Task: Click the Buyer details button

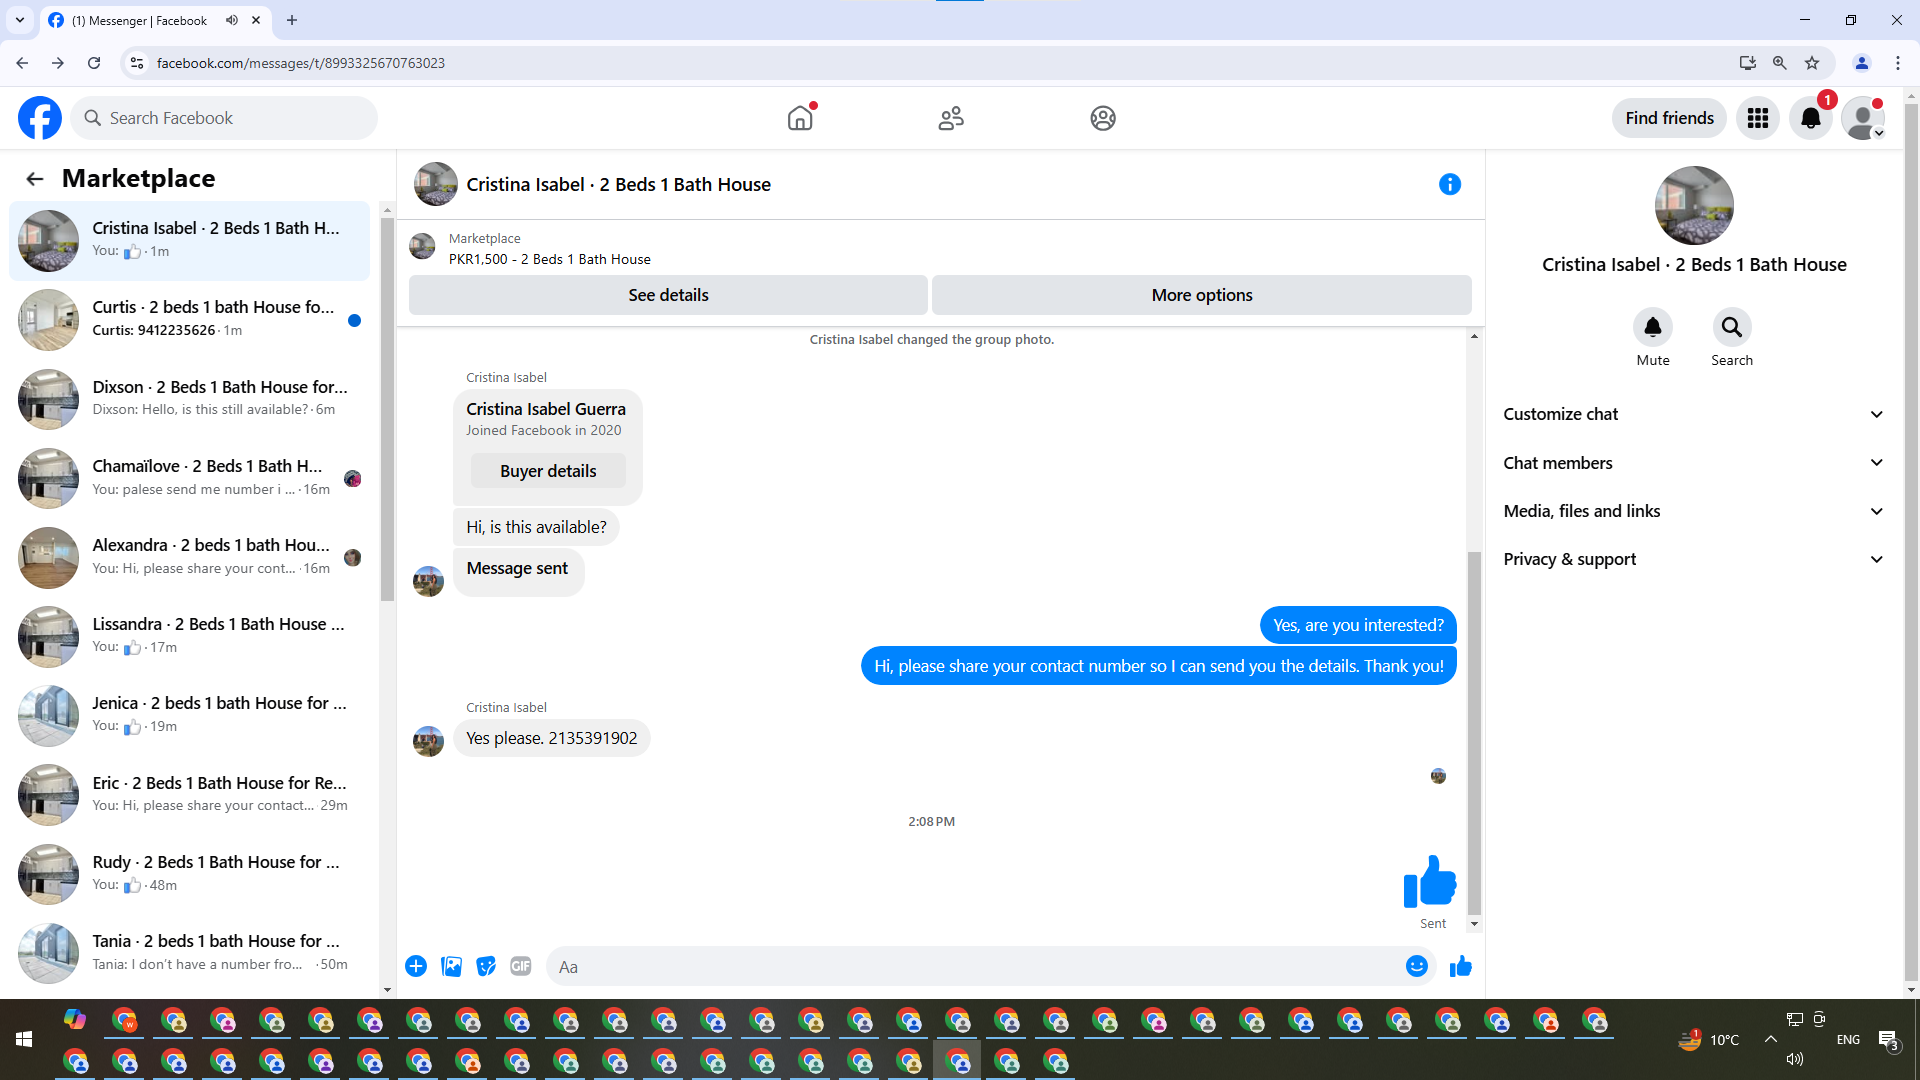Action: 548,471
